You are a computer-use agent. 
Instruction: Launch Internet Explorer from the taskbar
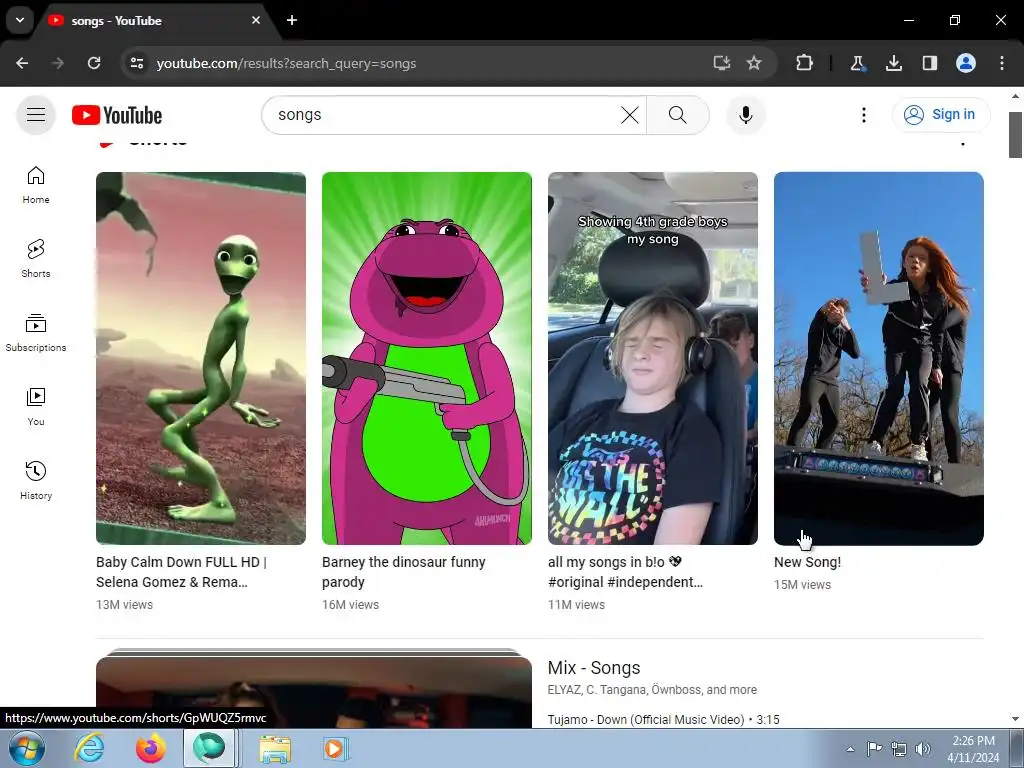coord(89,748)
